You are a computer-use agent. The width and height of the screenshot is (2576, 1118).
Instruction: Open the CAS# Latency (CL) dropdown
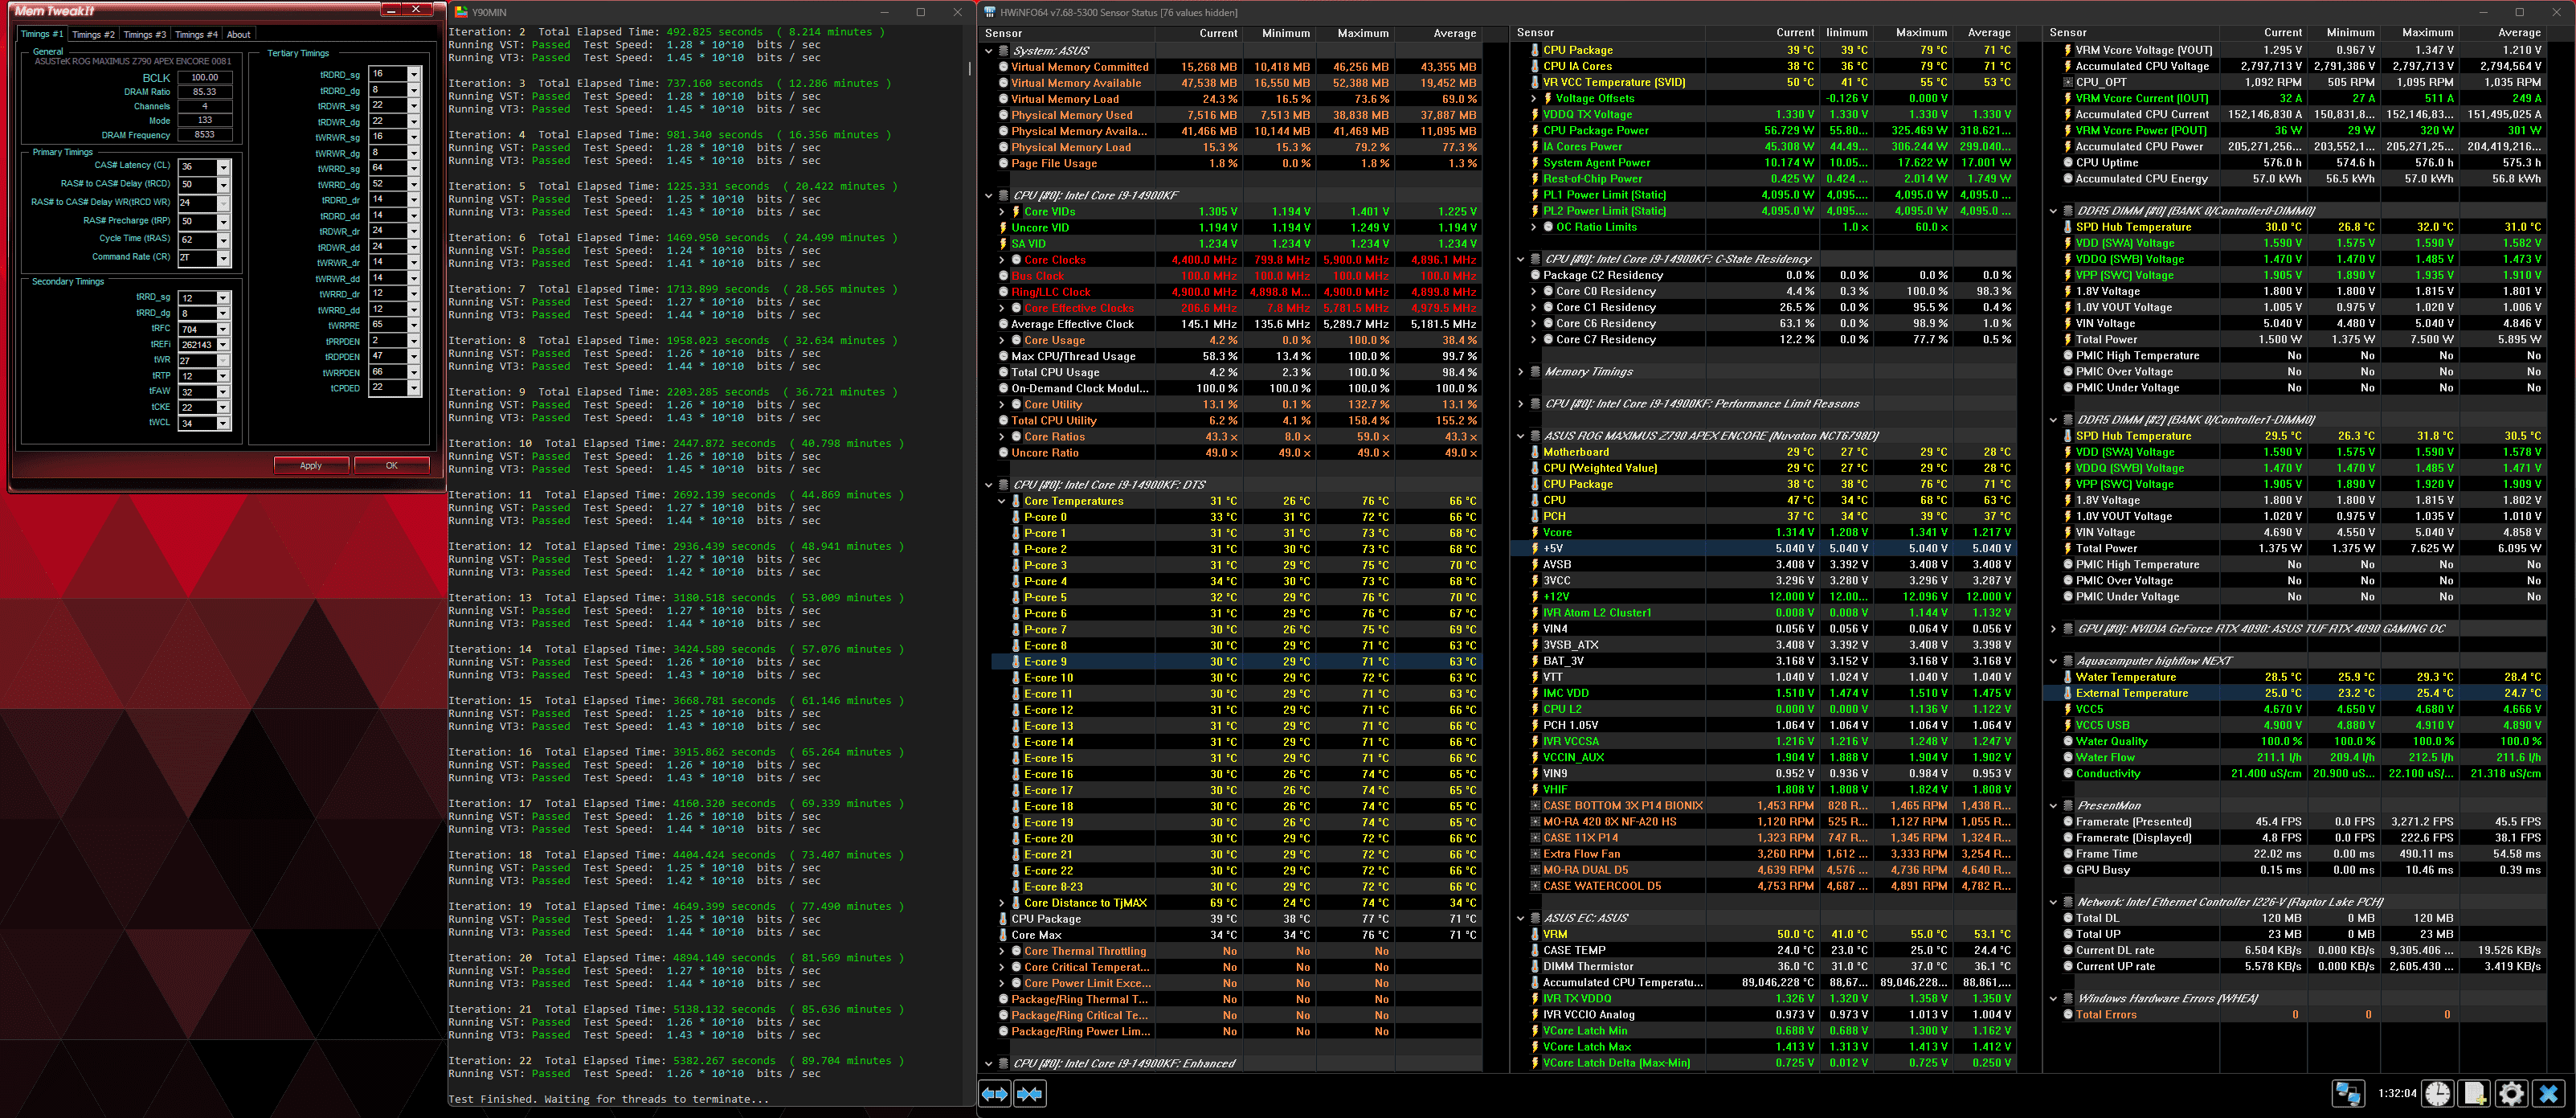[x=223, y=167]
